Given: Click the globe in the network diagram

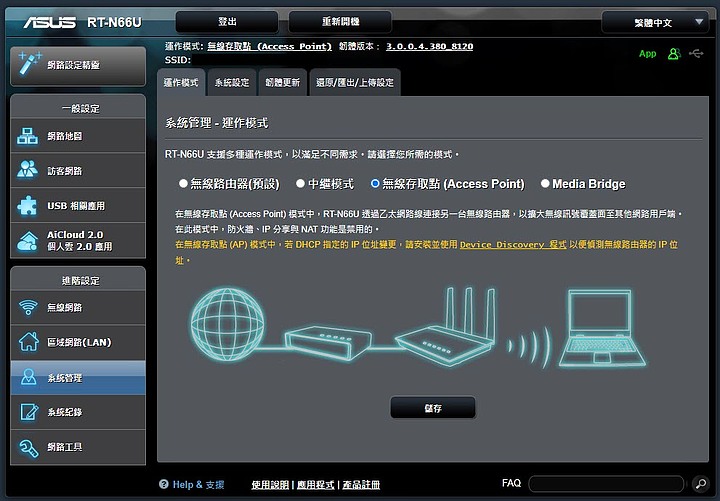Looking at the screenshot, I should (227, 323).
